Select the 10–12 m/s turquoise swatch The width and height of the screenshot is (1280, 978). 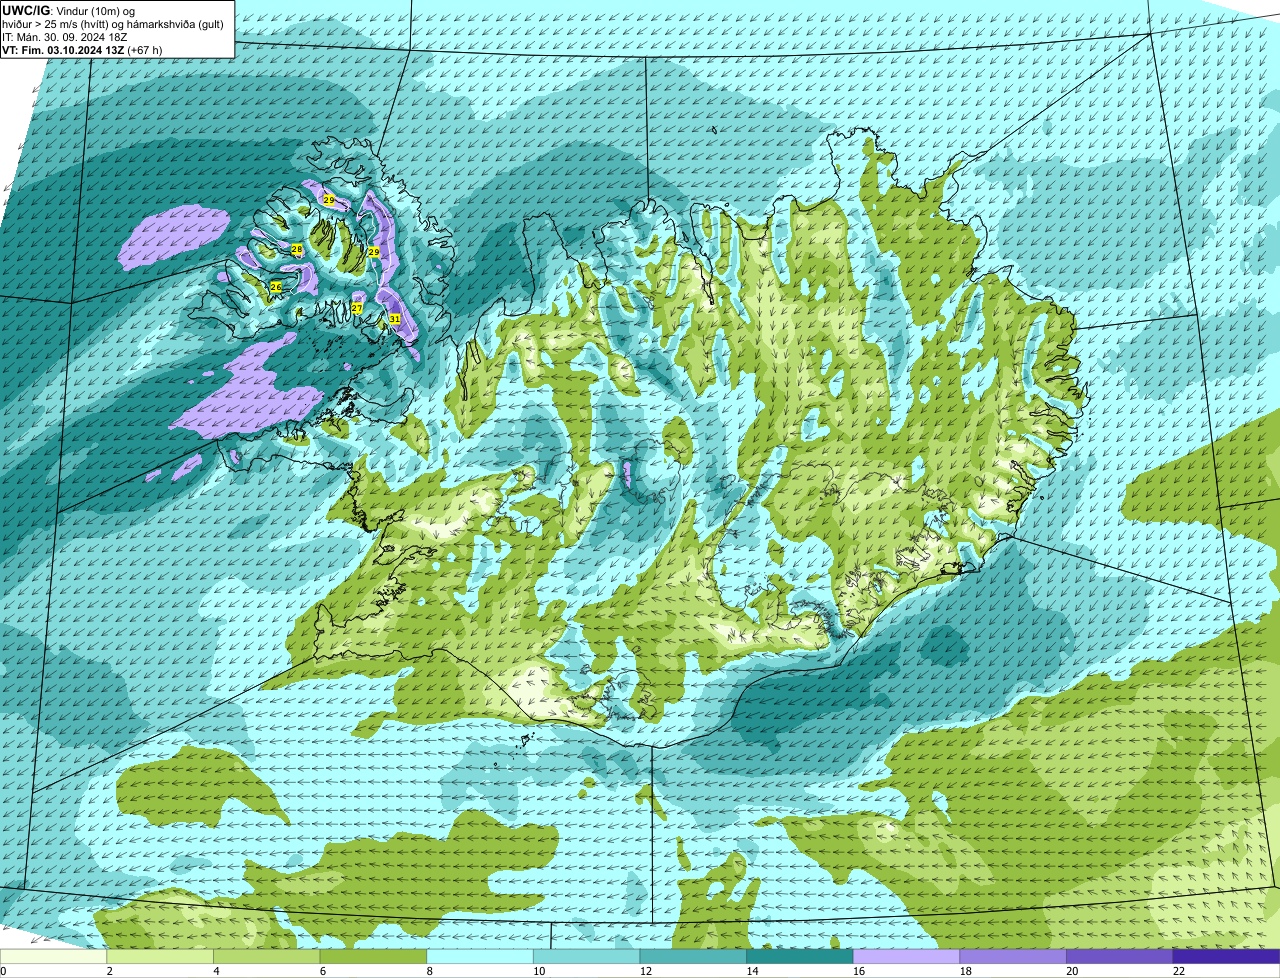586,956
